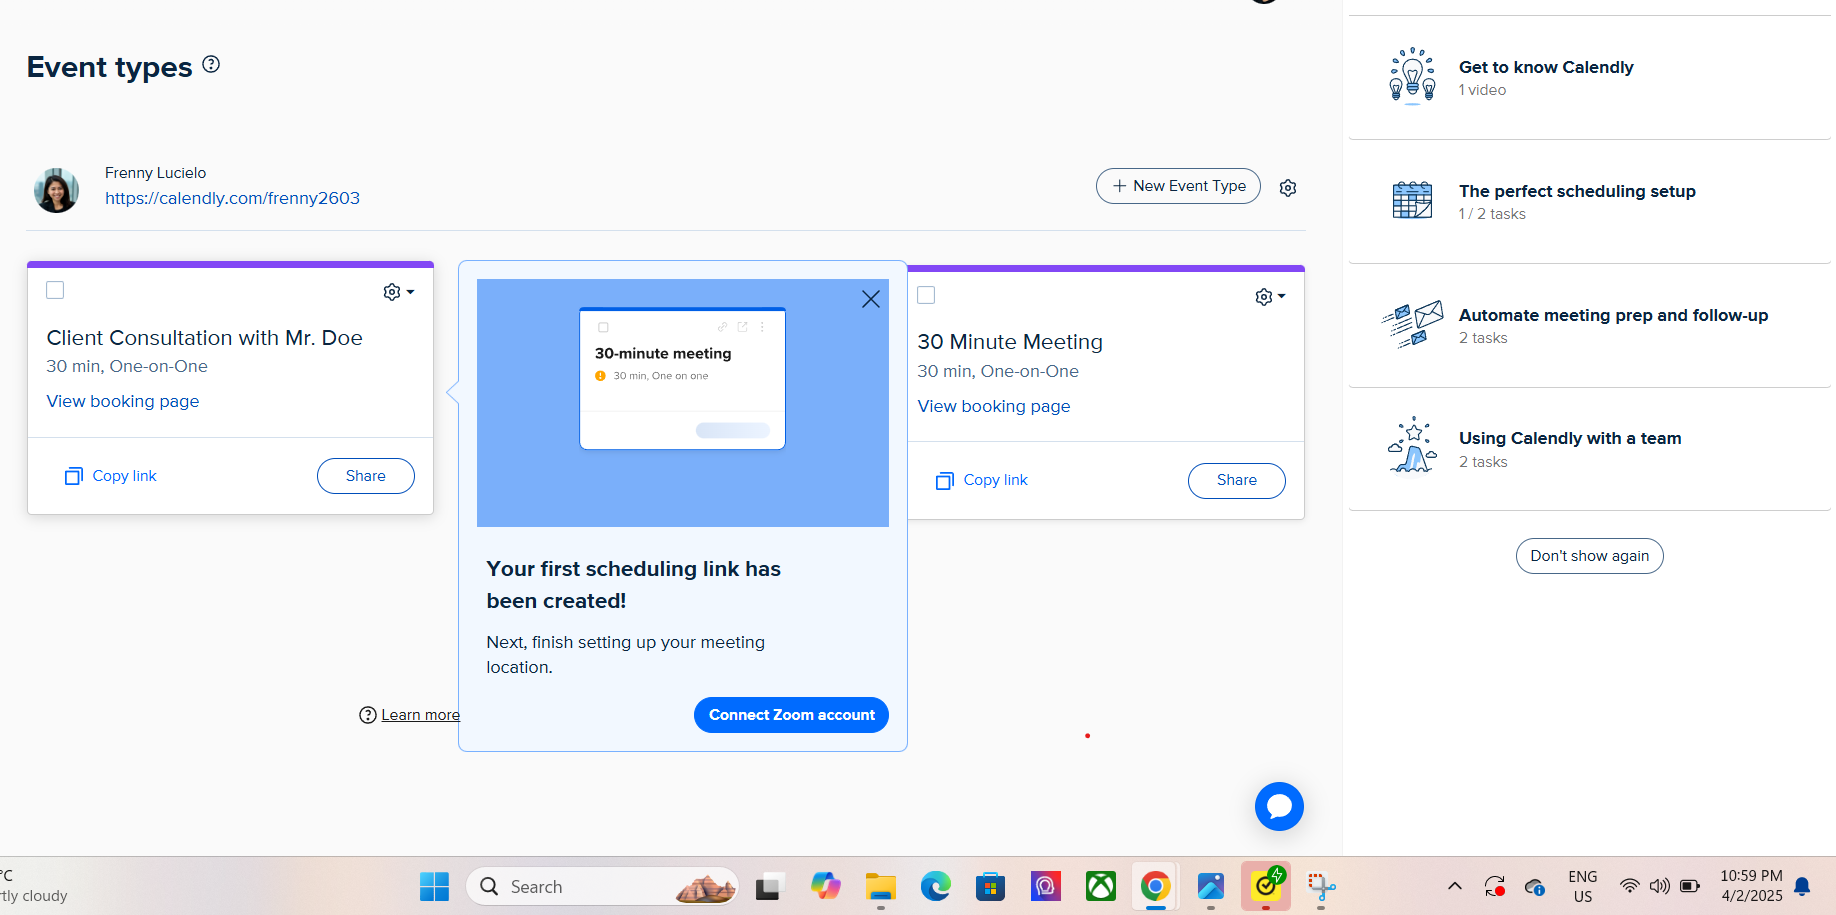Copy link for 30 Minute Meeting
This screenshot has width=1836, height=915.
(982, 480)
